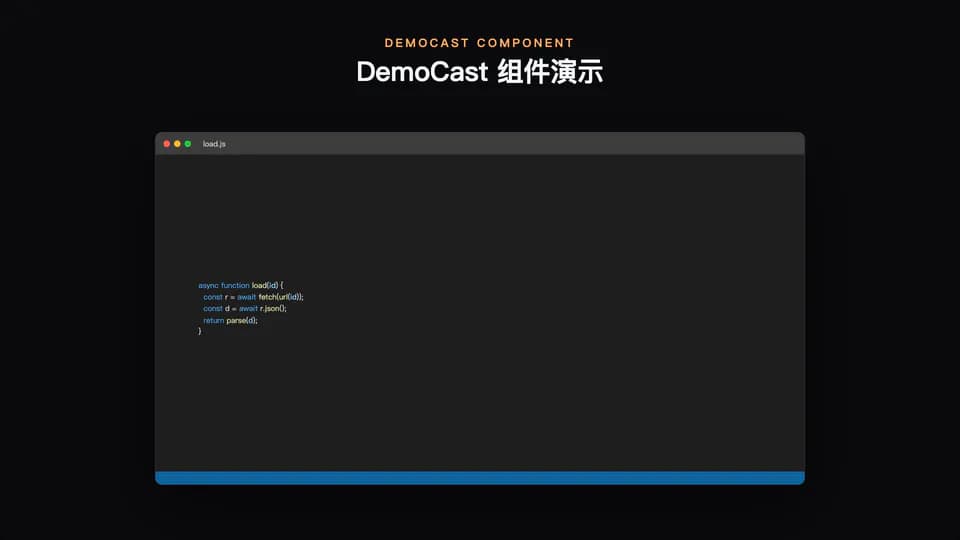Click the 'DemoCast 组件演示' heading

click(480, 72)
